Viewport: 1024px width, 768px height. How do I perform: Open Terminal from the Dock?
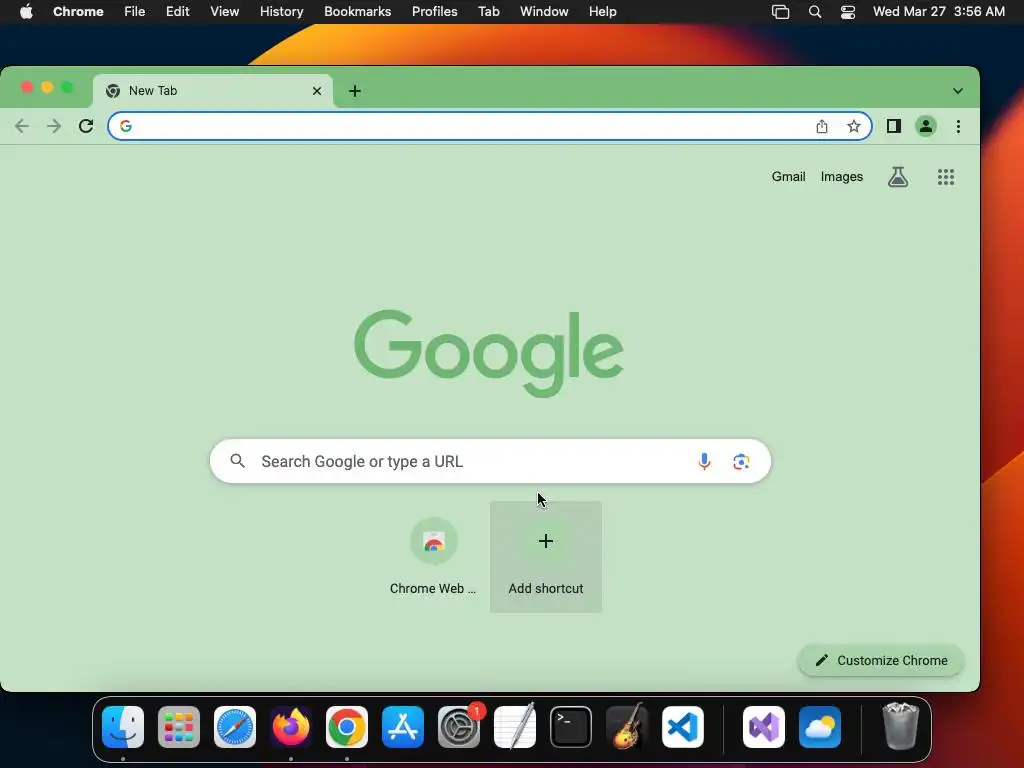(x=571, y=727)
